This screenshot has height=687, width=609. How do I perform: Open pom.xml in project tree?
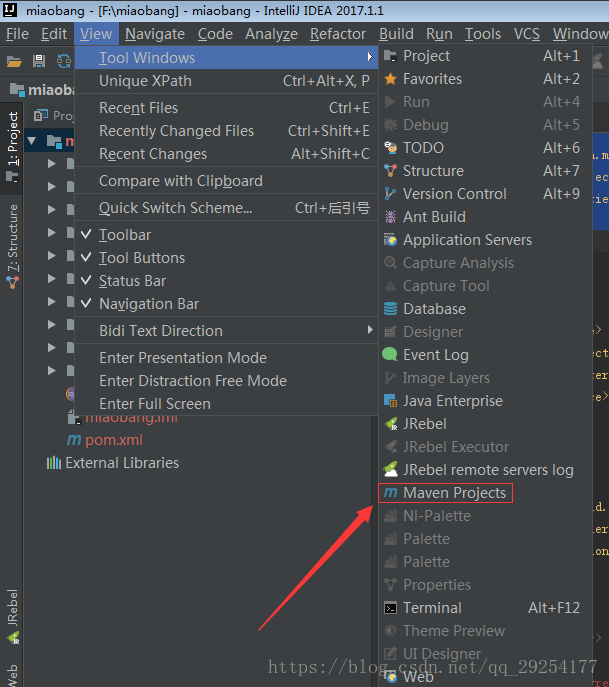pos(114,440)
